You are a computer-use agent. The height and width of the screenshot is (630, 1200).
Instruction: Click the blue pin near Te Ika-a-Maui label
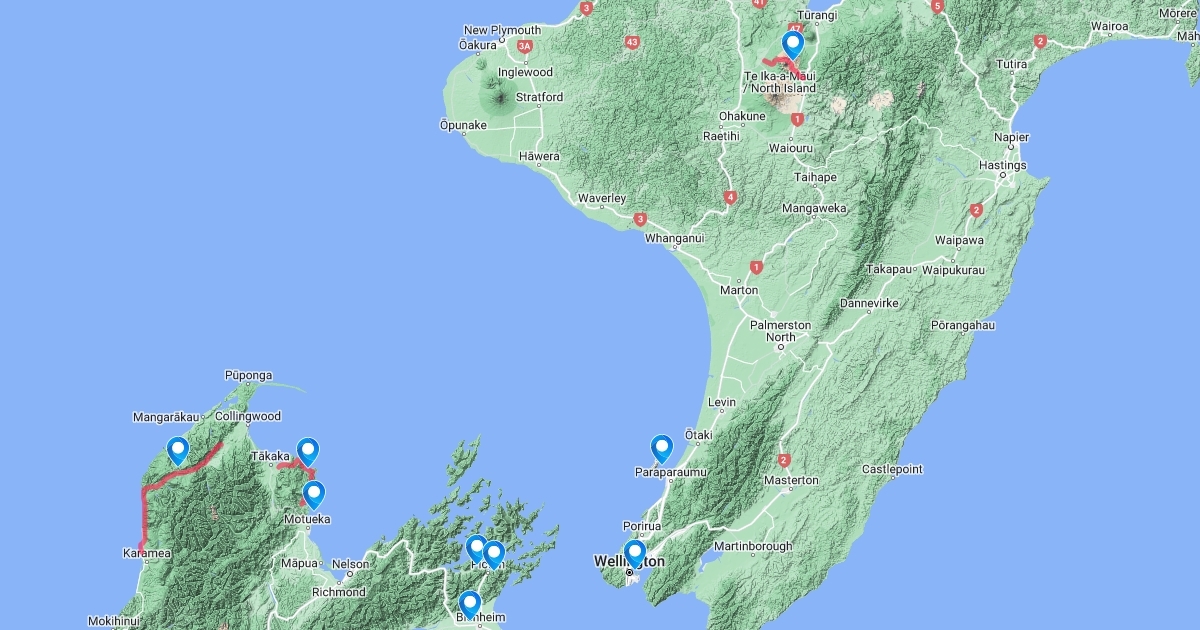793,46
